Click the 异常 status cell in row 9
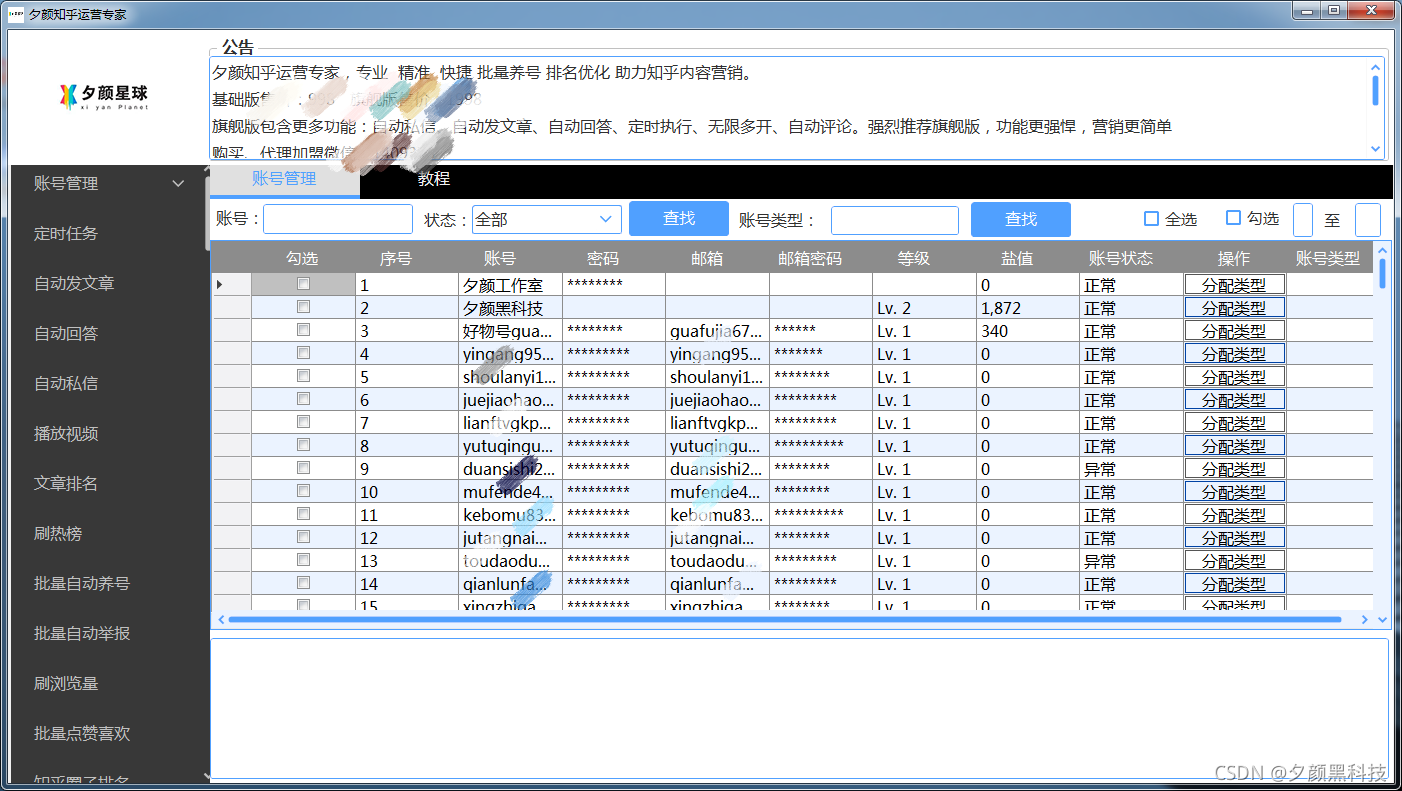 pyautogui.click(x=1132, y=468)
